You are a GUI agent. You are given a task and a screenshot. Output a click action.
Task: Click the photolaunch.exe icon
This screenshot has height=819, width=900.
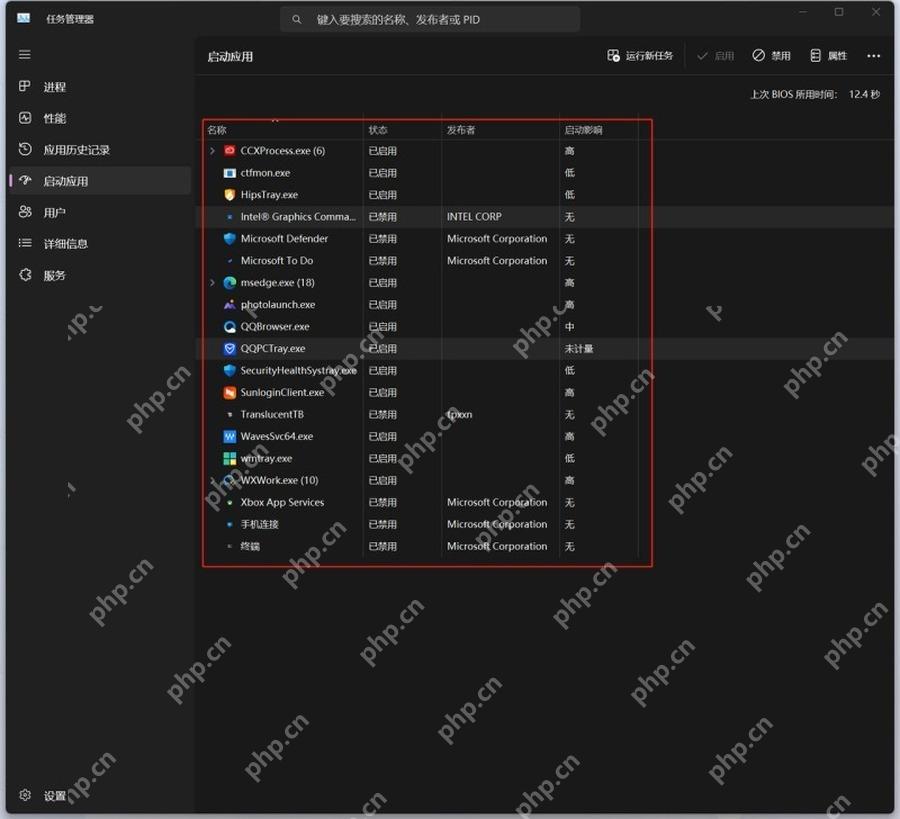pos(230,304)
